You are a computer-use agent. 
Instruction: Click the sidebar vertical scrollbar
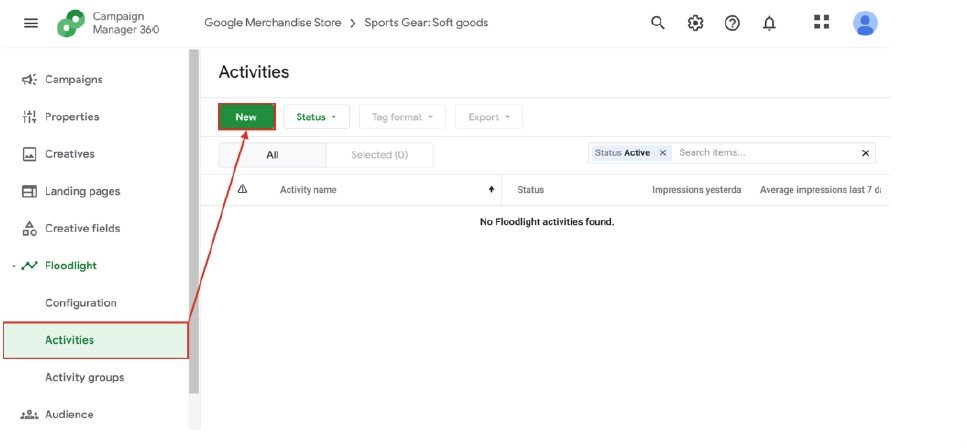[194, 222]
